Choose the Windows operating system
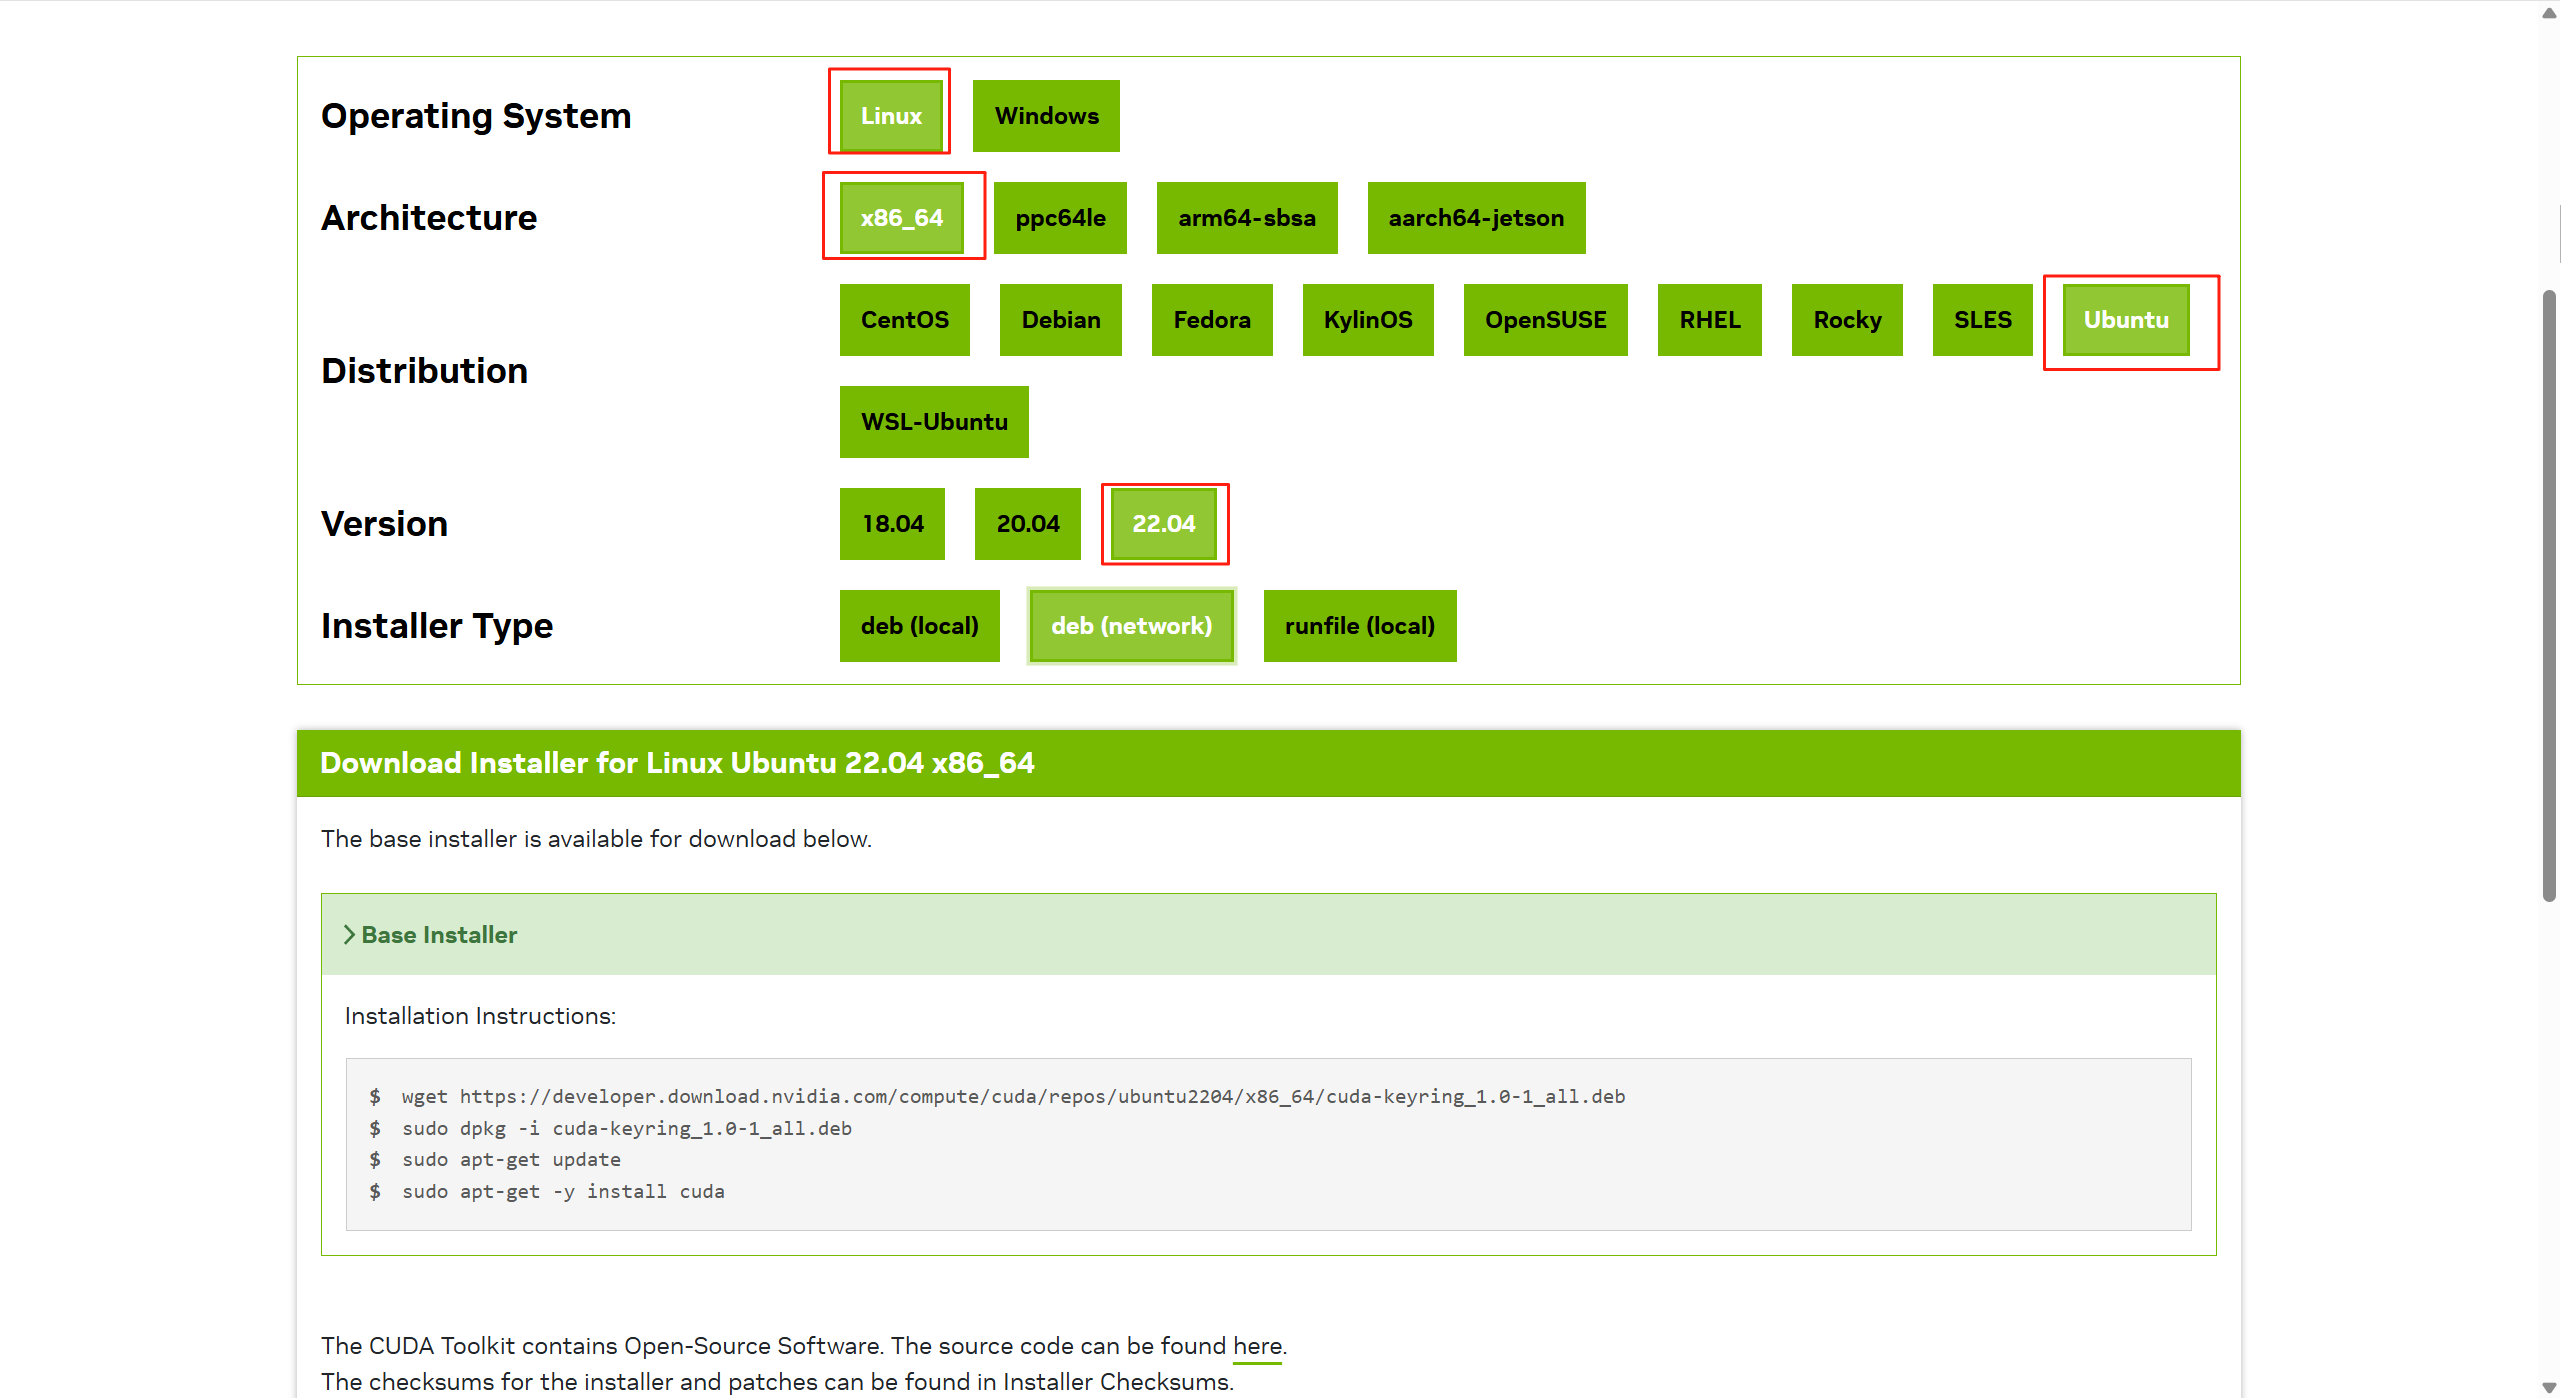Screen dimensions: 2561x1398 pyautogui.click(x=1045, y=116)
